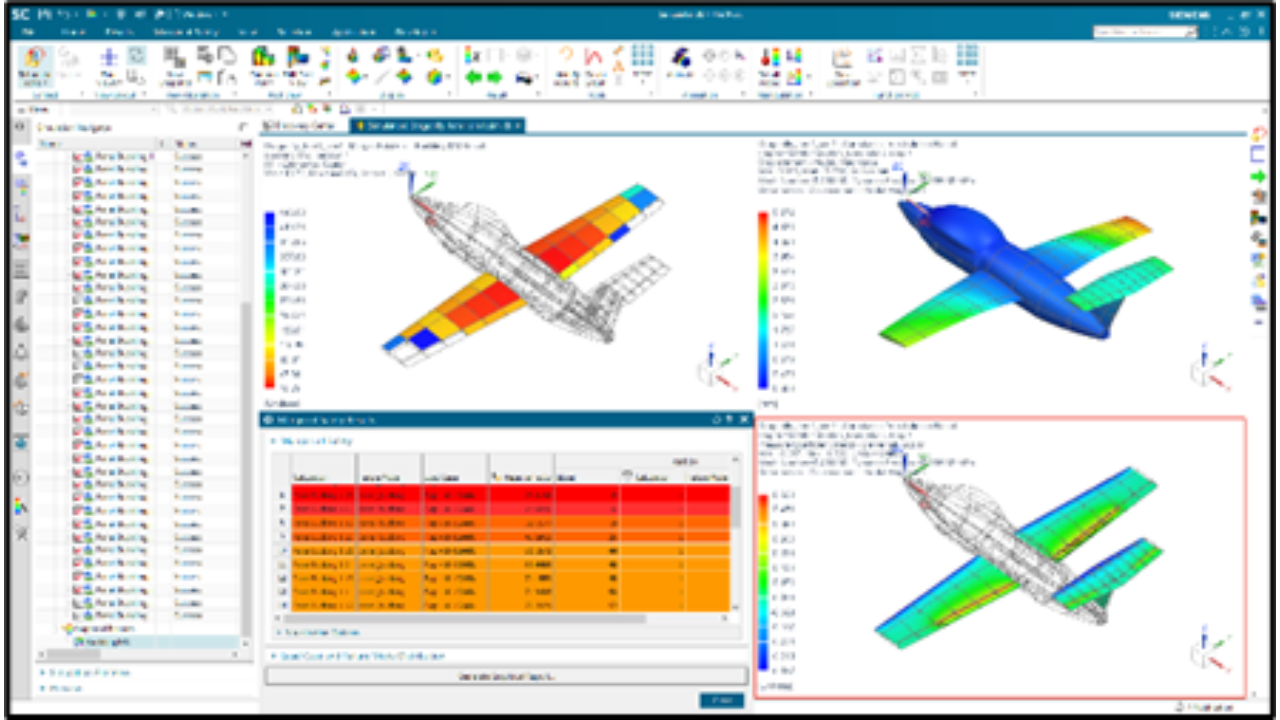Click the blue rectangle icon on right toolbar
This screenshot has height=720, width=1280.
1258,155
